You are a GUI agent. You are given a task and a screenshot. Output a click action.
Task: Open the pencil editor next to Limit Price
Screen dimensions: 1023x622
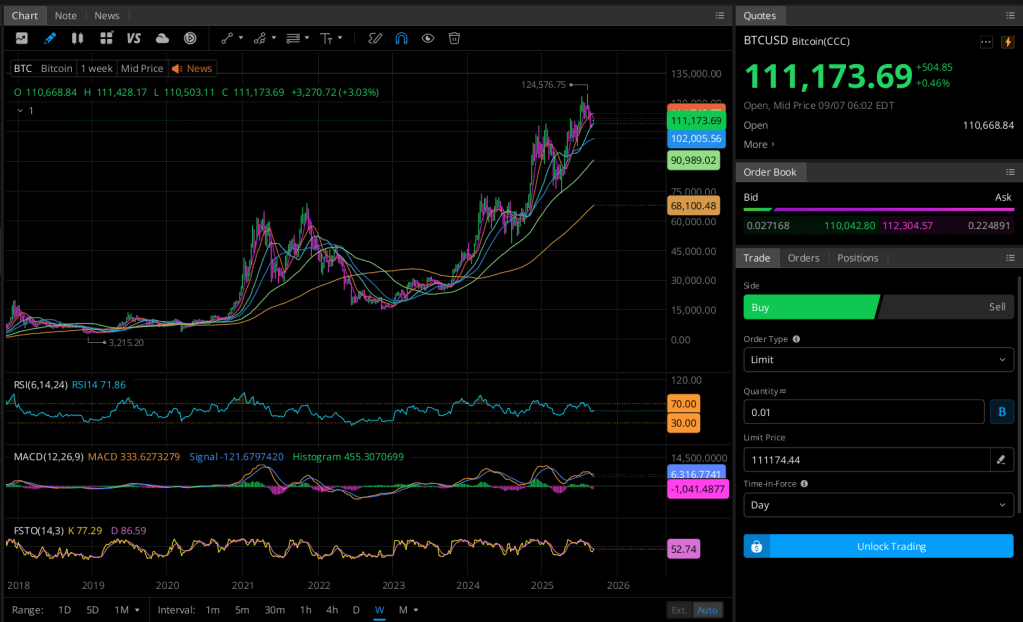pyautogui.click(x=1000, y=460)
